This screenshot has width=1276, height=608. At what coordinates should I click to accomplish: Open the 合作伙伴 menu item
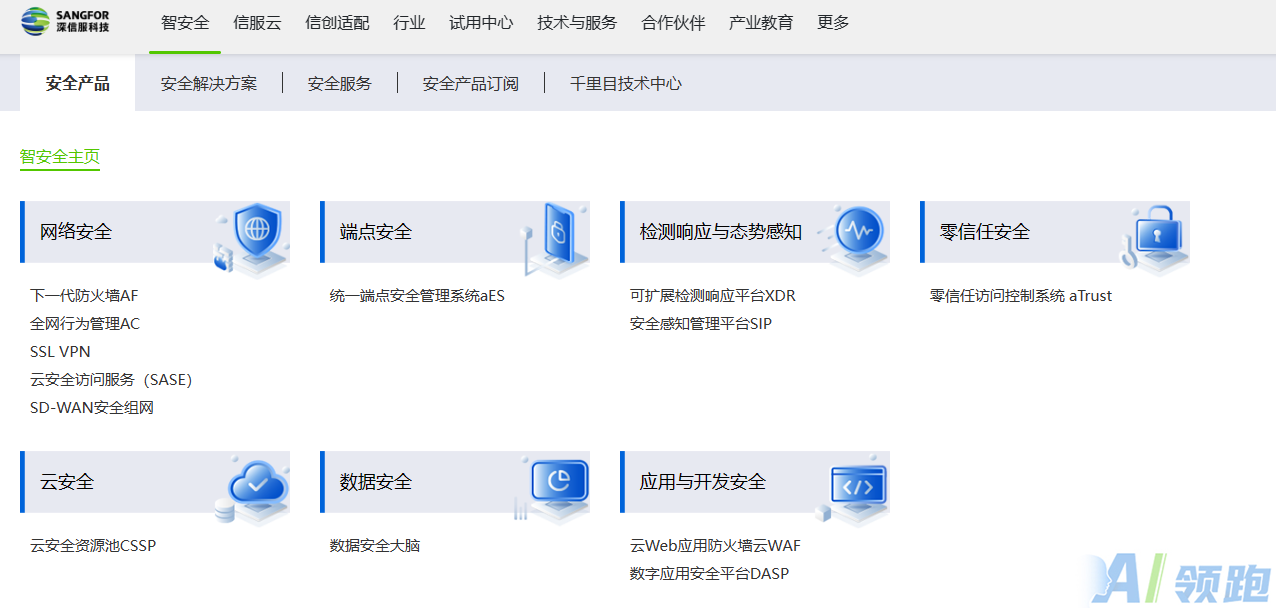click(673, 22)
